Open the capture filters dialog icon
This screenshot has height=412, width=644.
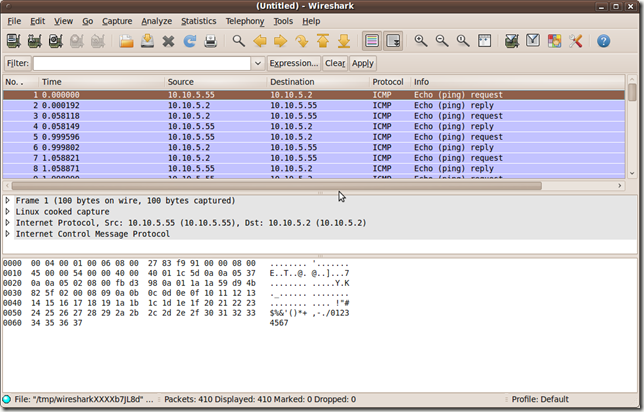512,41
